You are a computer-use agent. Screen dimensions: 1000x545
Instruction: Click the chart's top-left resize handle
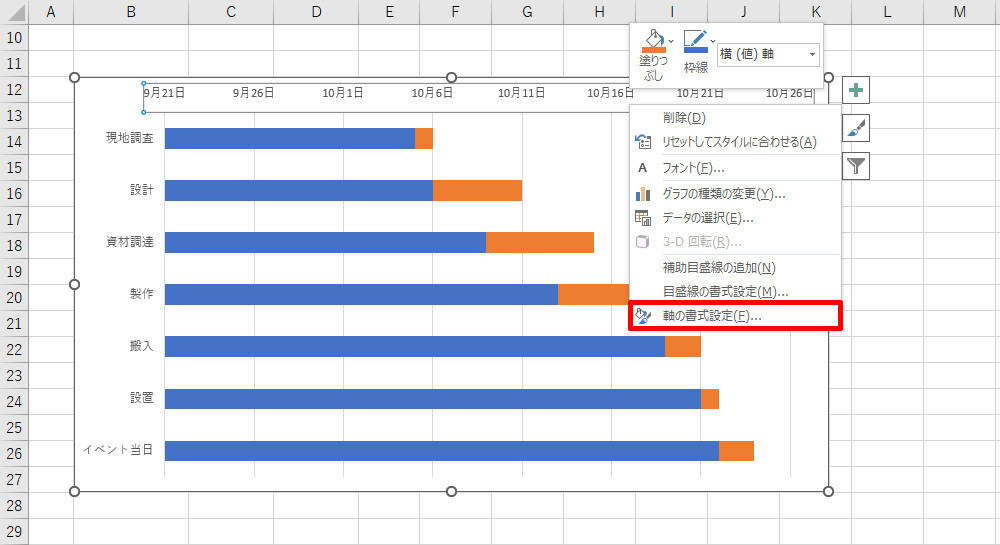tap(74, 77)
